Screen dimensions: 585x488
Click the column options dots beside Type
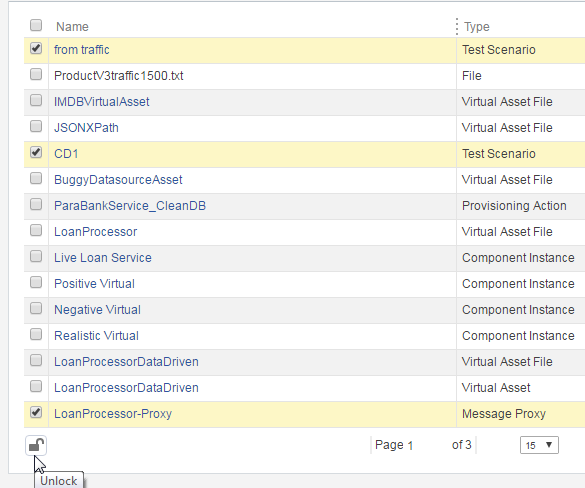coord(457,26)
